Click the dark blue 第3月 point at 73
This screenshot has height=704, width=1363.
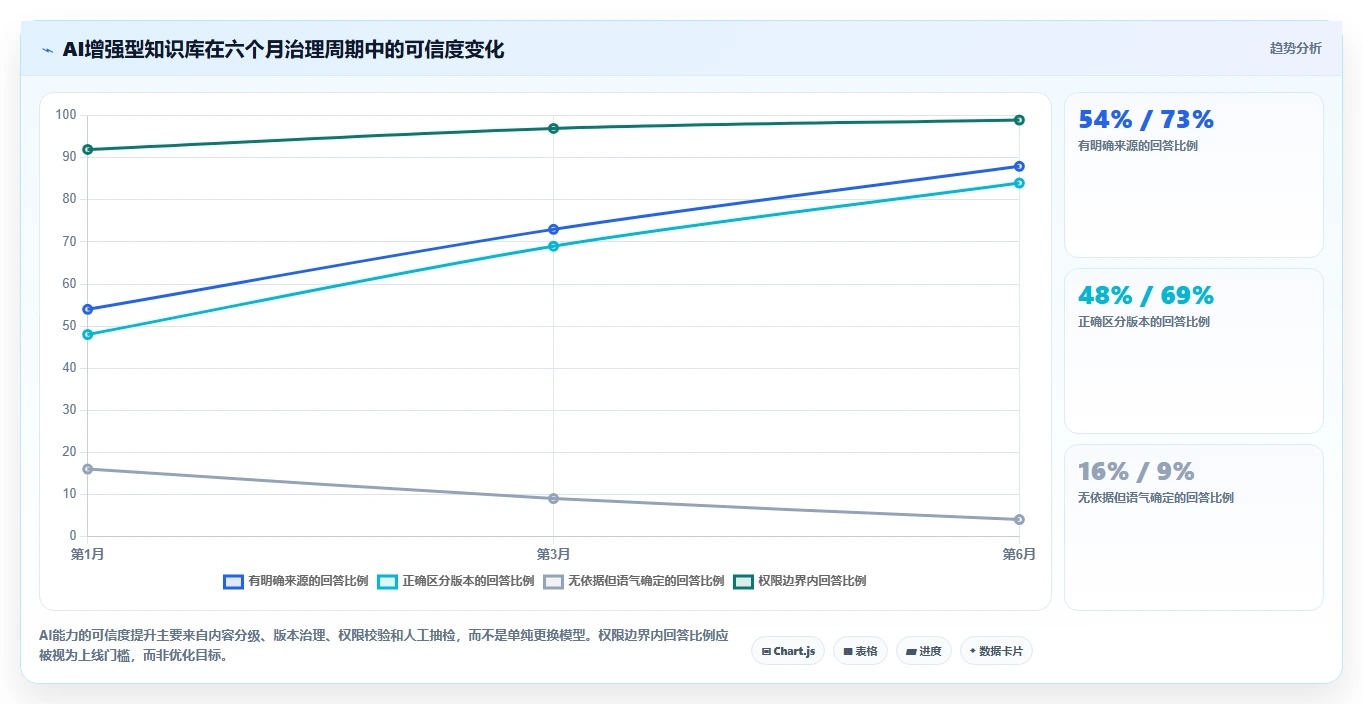(553, 229)
